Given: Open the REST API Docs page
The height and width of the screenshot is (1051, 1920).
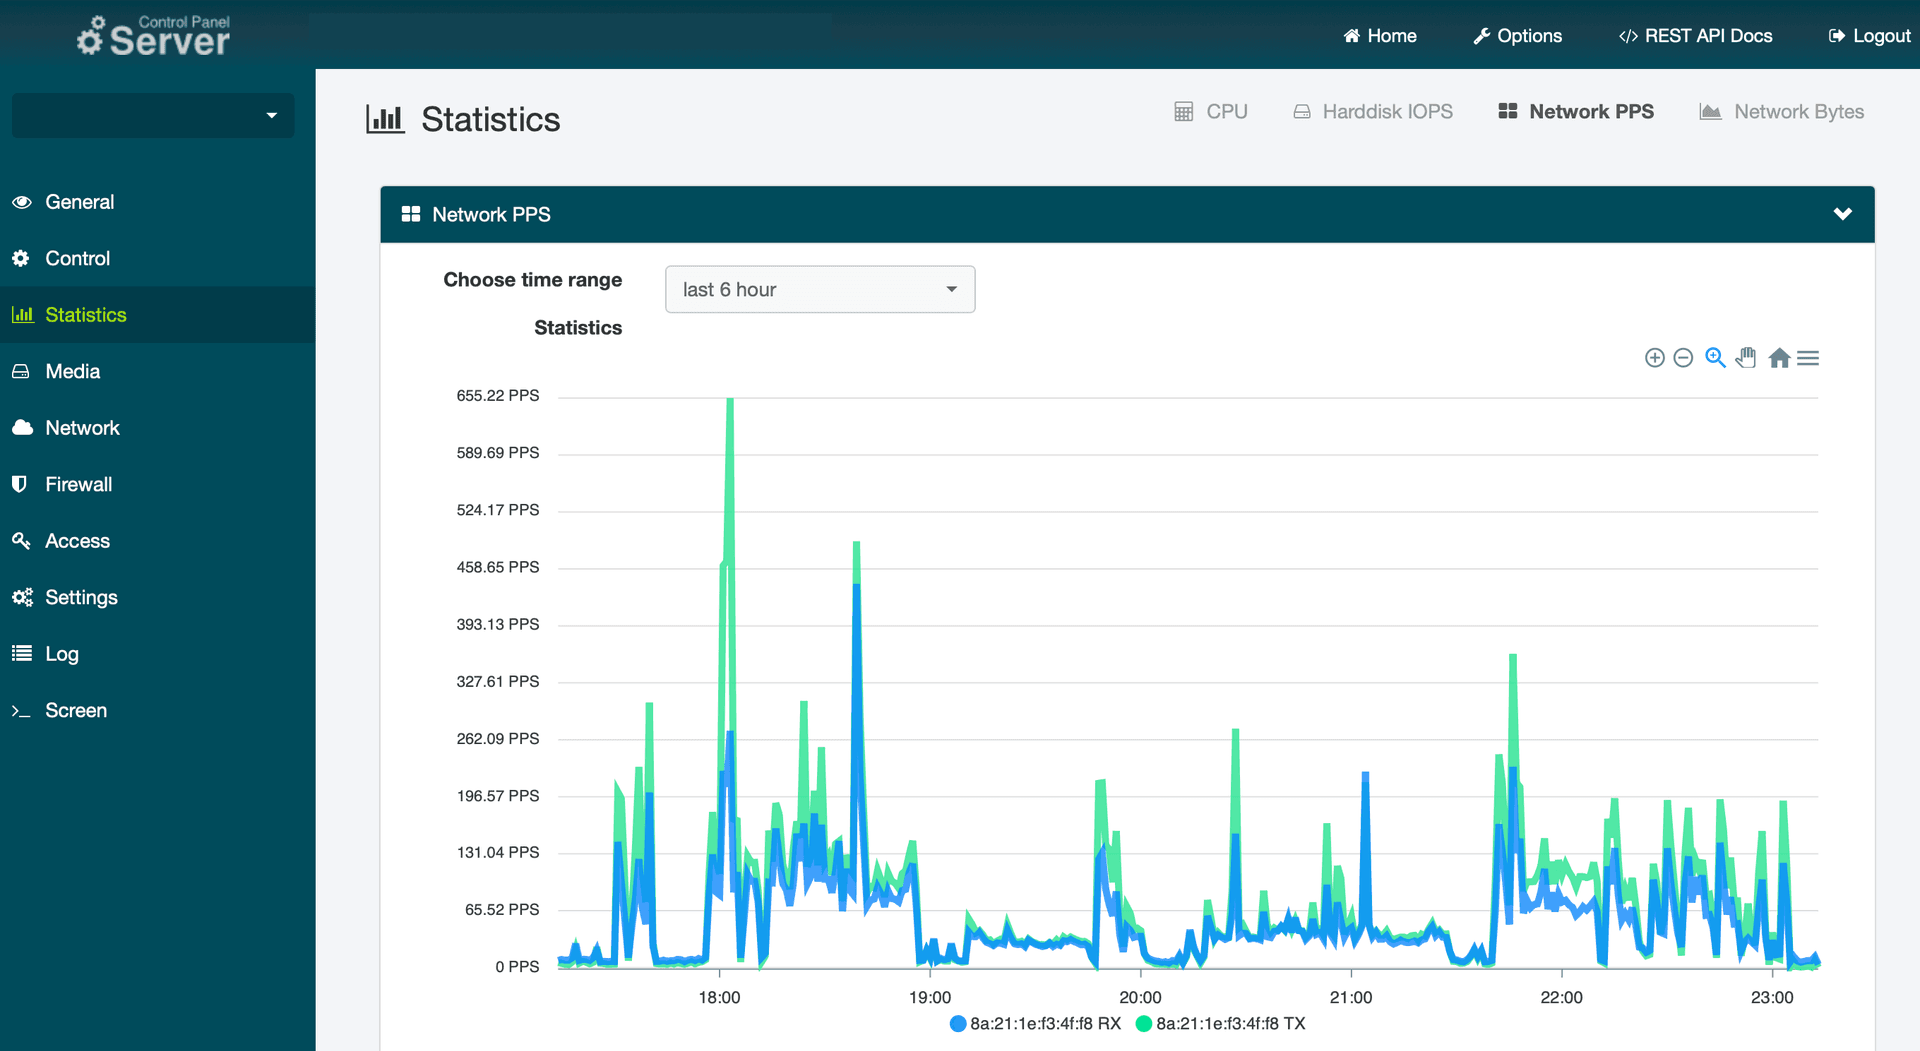Looking at the screenshot, I should point(1695,35).
